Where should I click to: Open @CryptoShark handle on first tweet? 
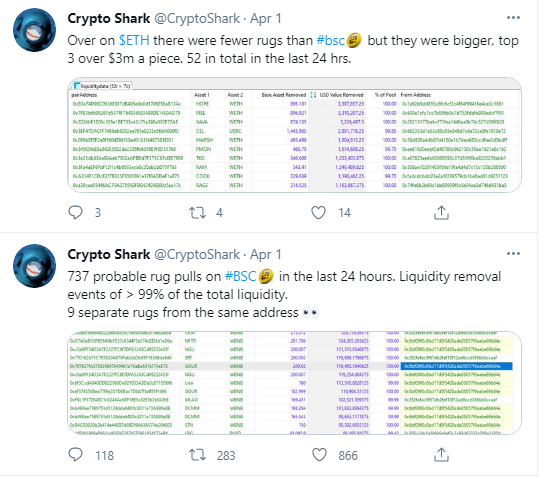point(197,18)
